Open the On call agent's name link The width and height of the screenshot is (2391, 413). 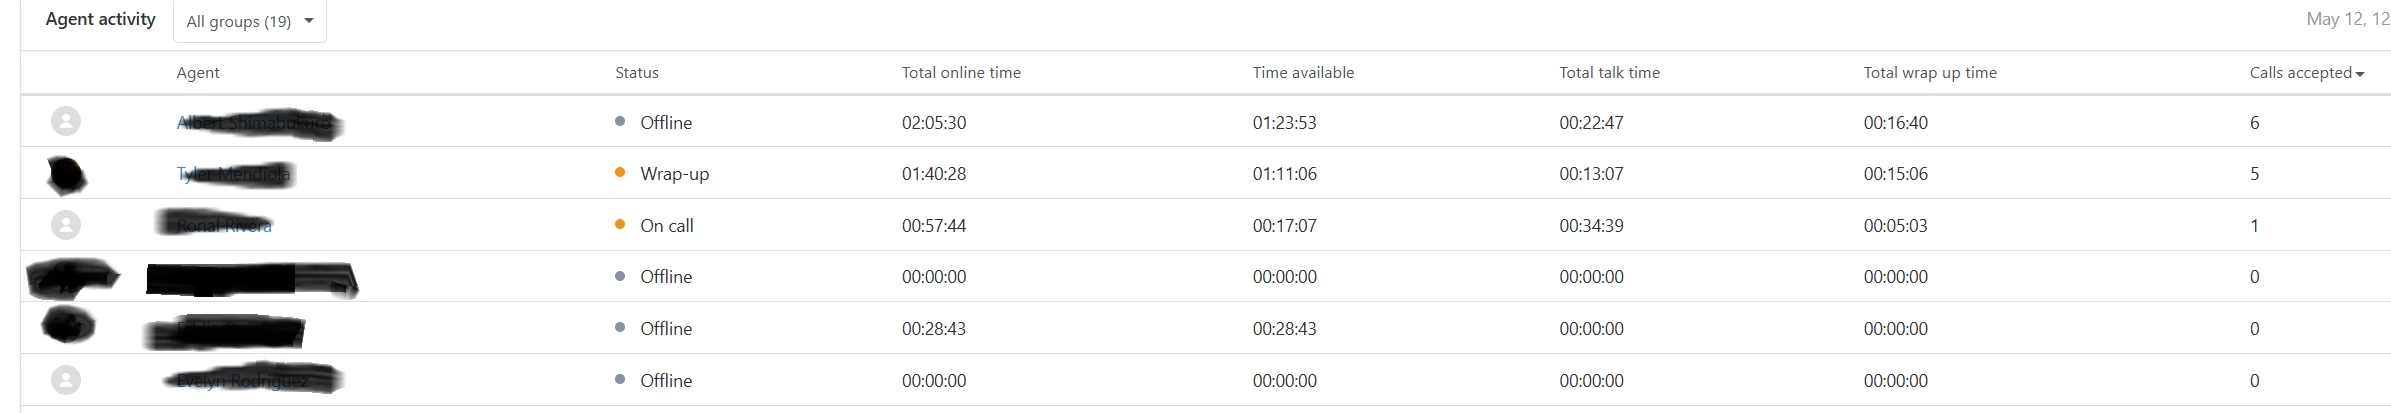click(x=224, y=226)
